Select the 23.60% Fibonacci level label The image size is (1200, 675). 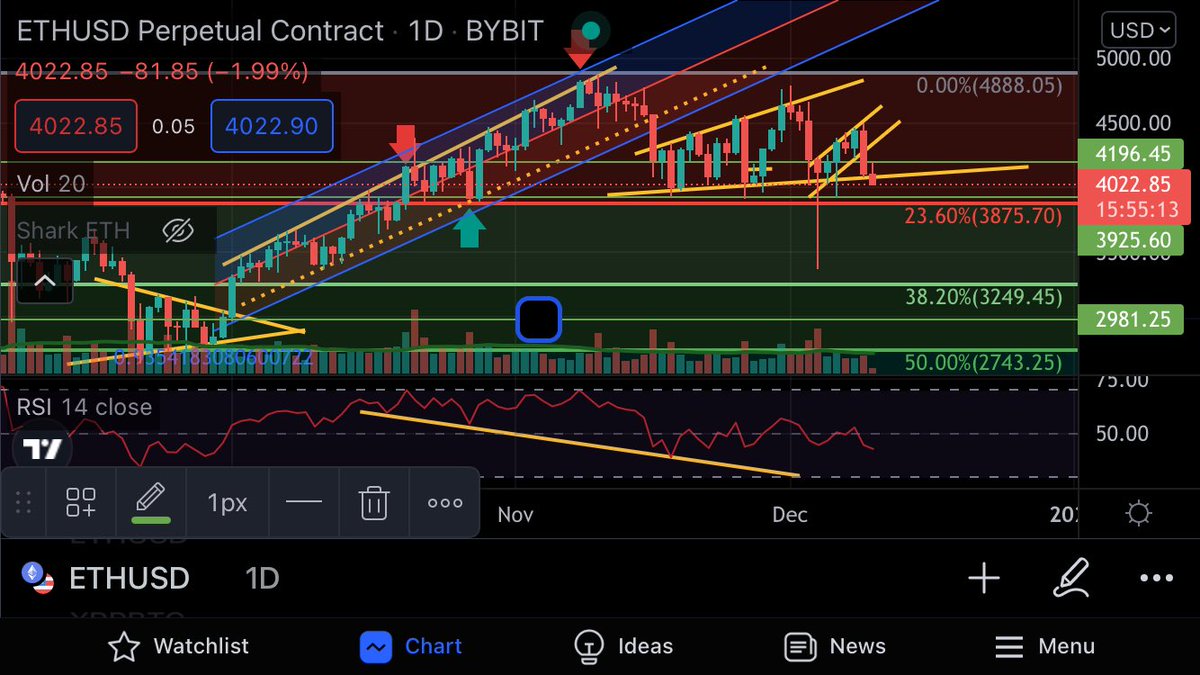[x=983, y=215]
